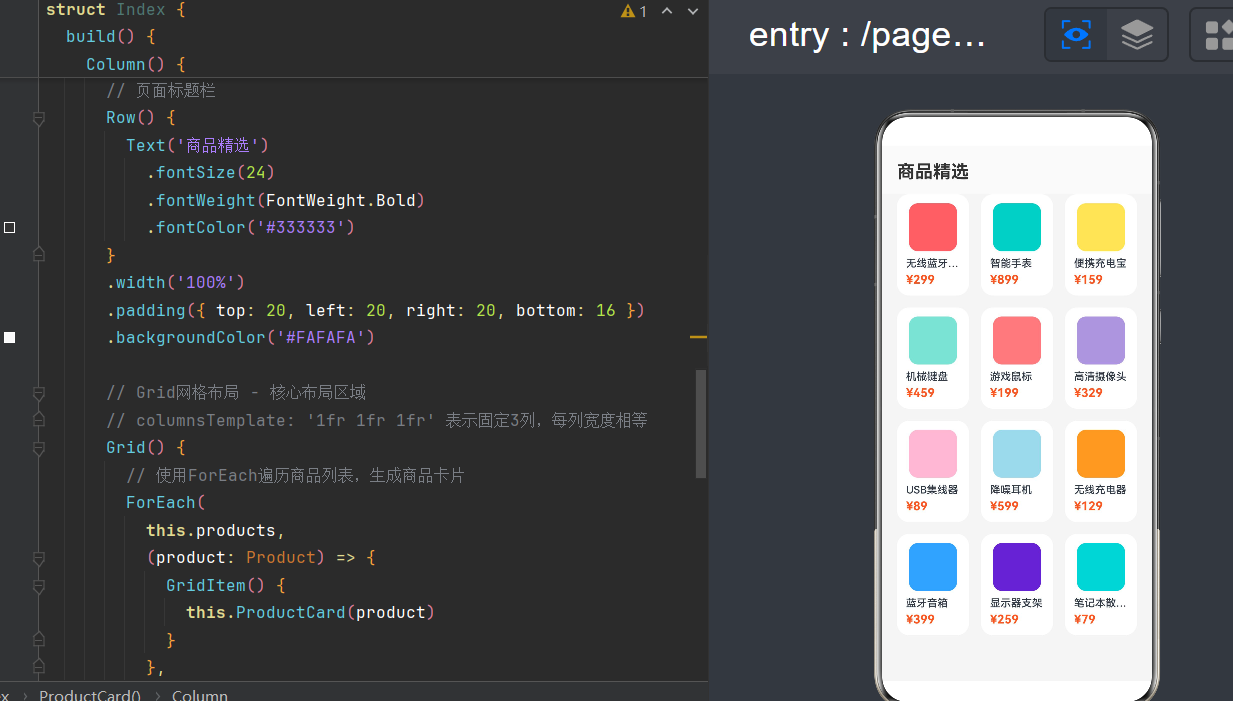Click the grid icon beside layers button
This screenshot has width=1233, height=701.
1217,35
